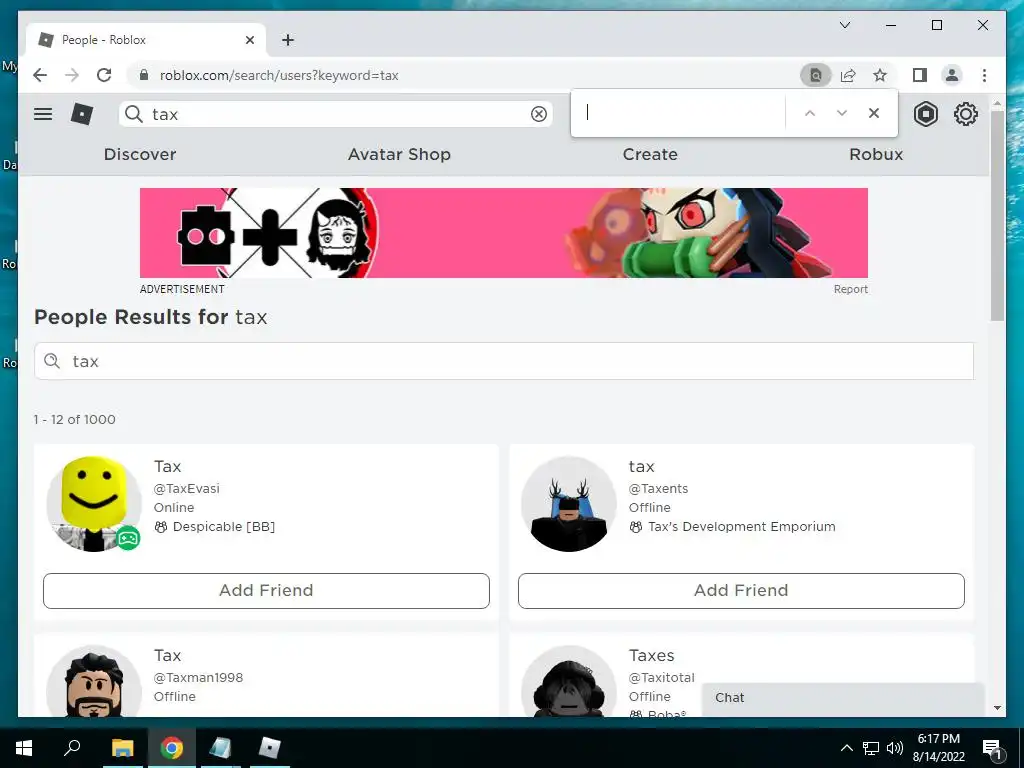Open Chrome three-dot menu
Viewport: 1024px width, 768px height.
point(984,75)
